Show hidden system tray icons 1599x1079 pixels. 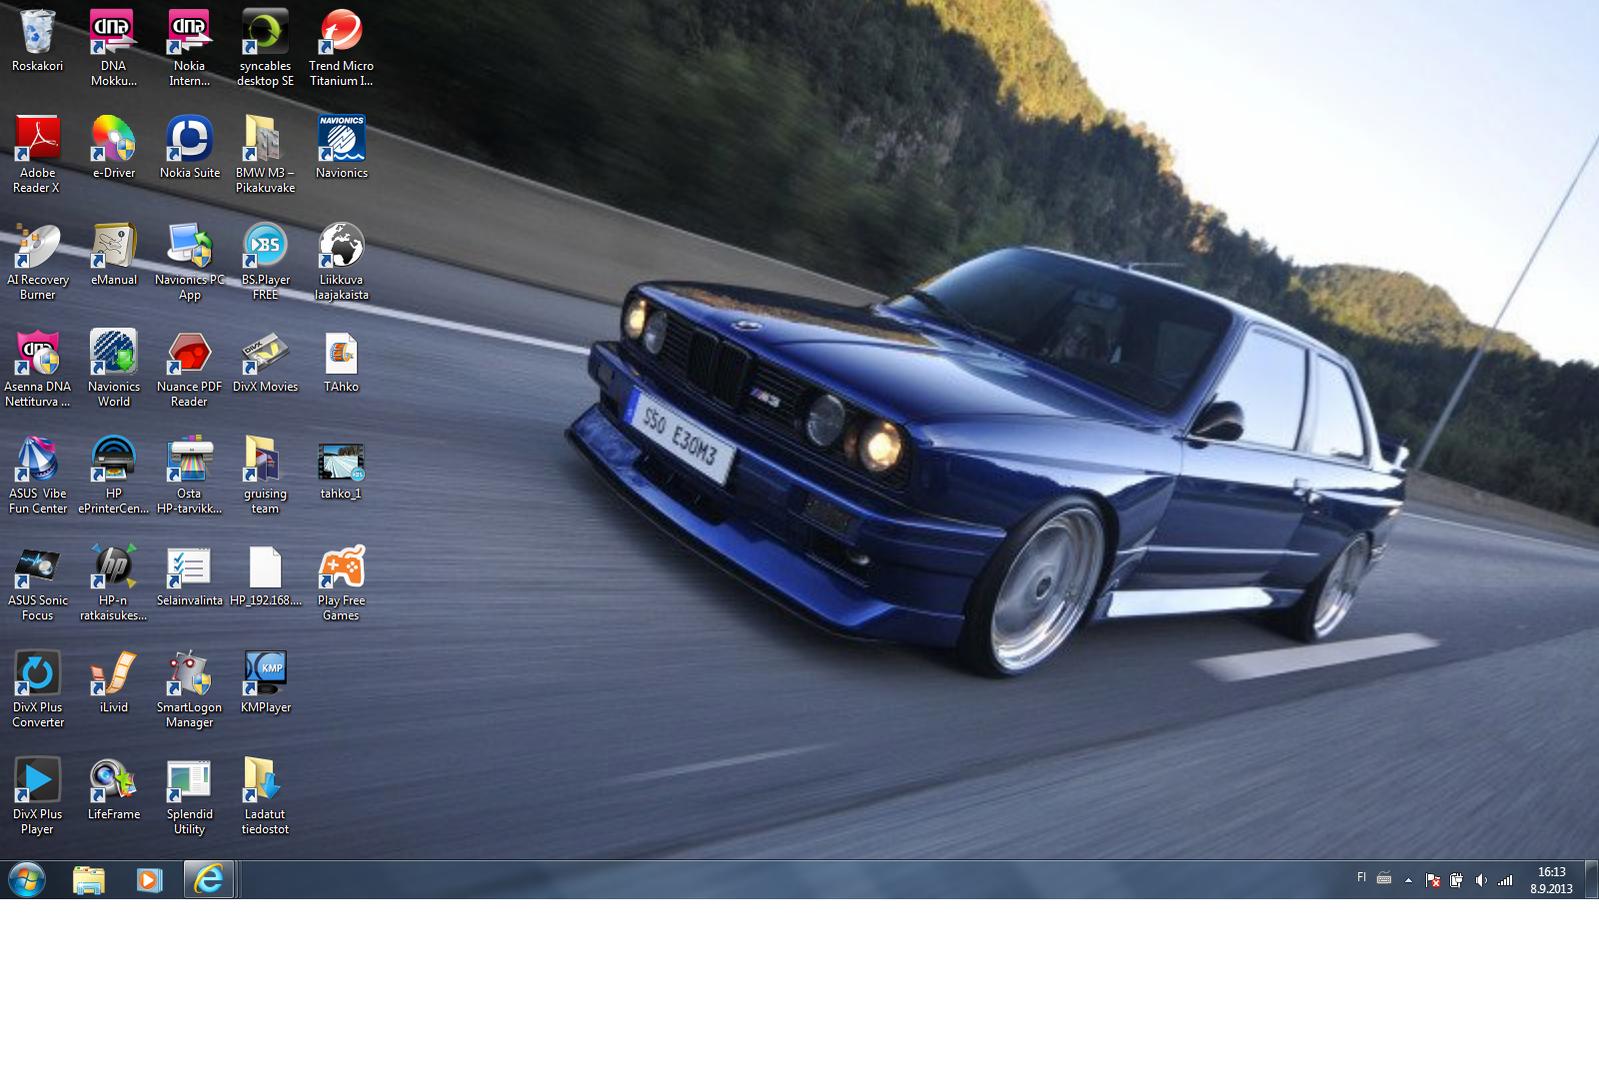click(1408, 881)
